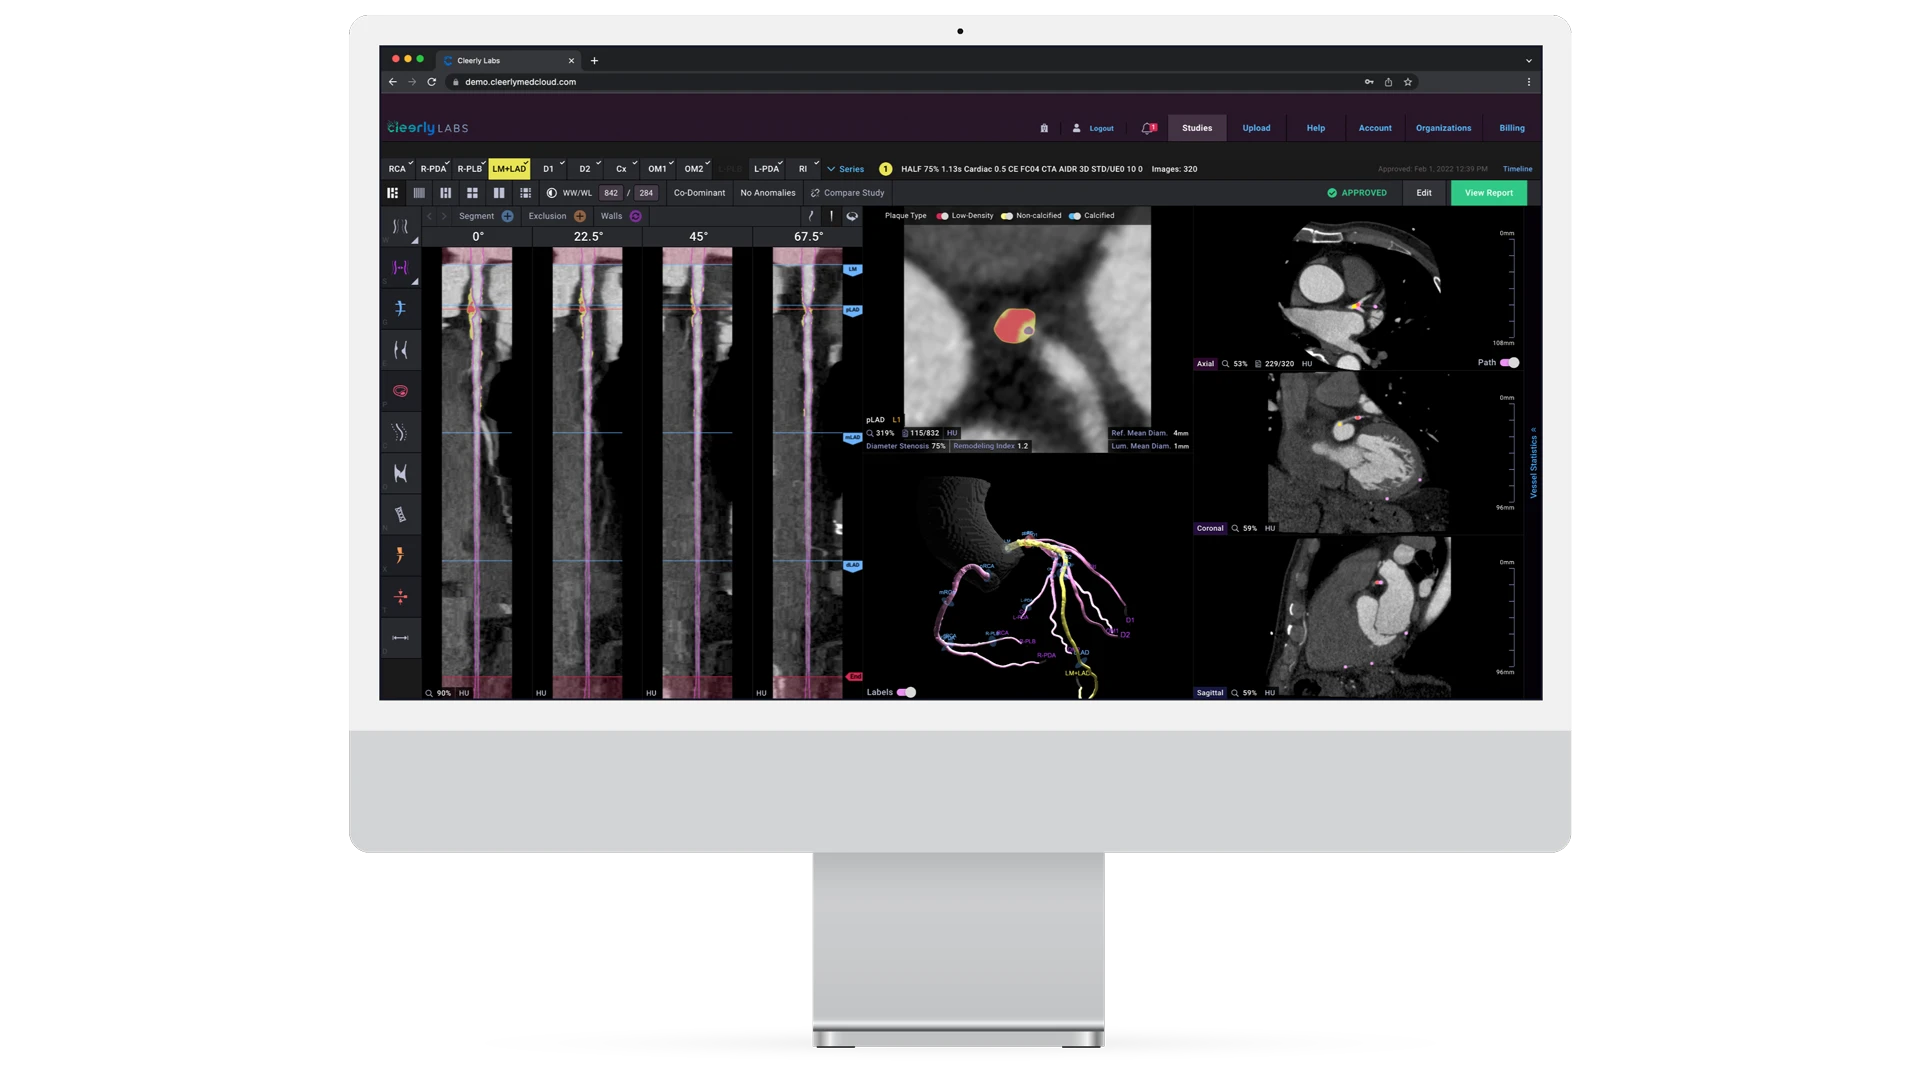Toggle the Labels switch in 3D view

(x=907, y=692)
